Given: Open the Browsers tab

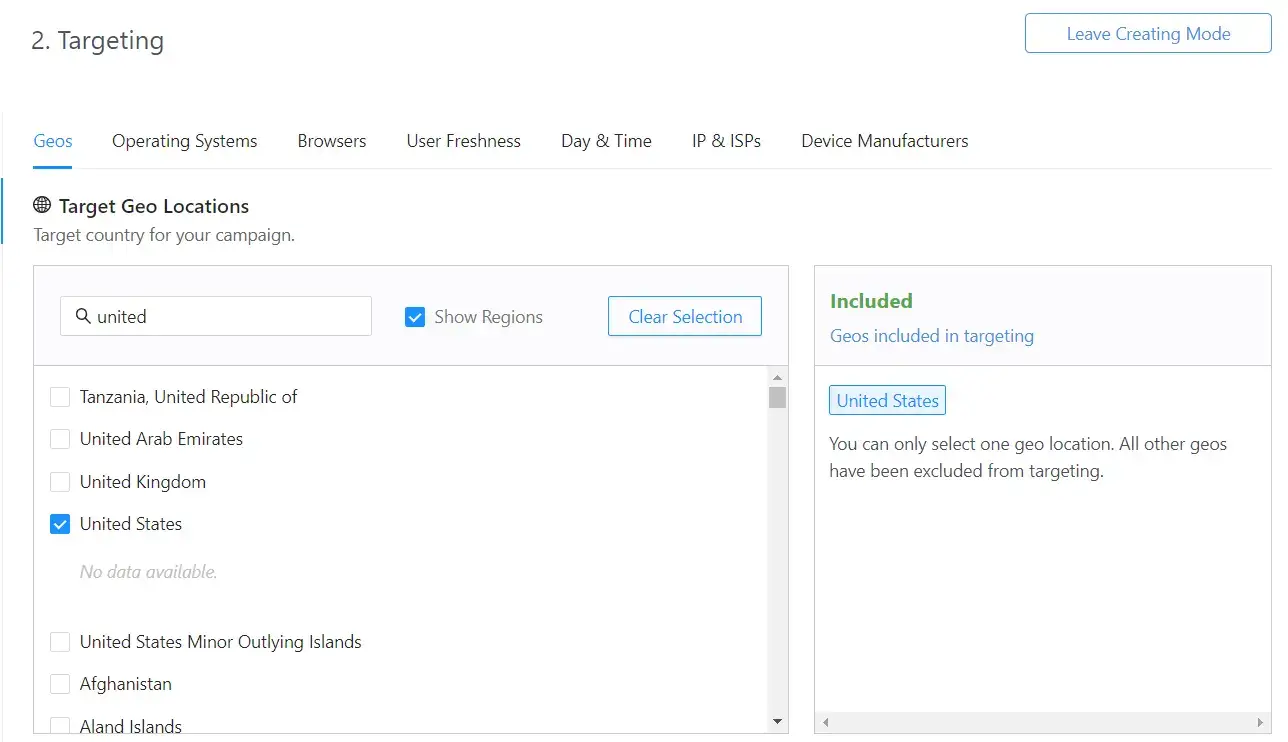Looking at the screenshot, I should 332,141.
